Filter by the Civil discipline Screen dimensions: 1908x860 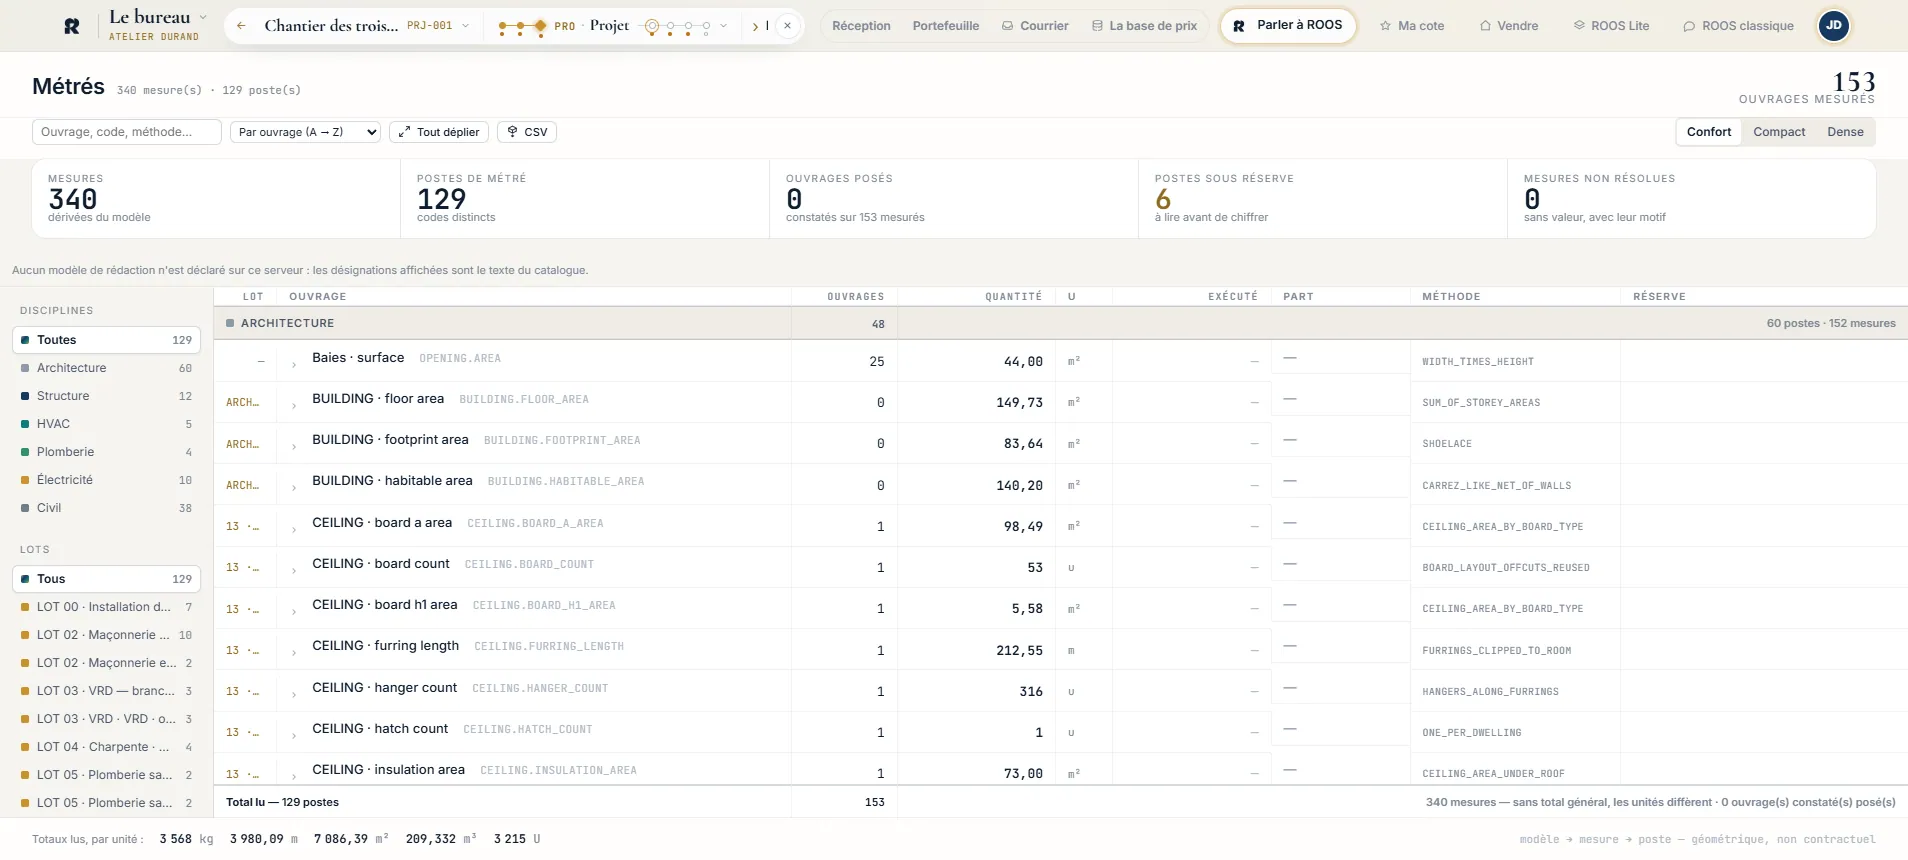pyautogui.click(x=106, y=508)
